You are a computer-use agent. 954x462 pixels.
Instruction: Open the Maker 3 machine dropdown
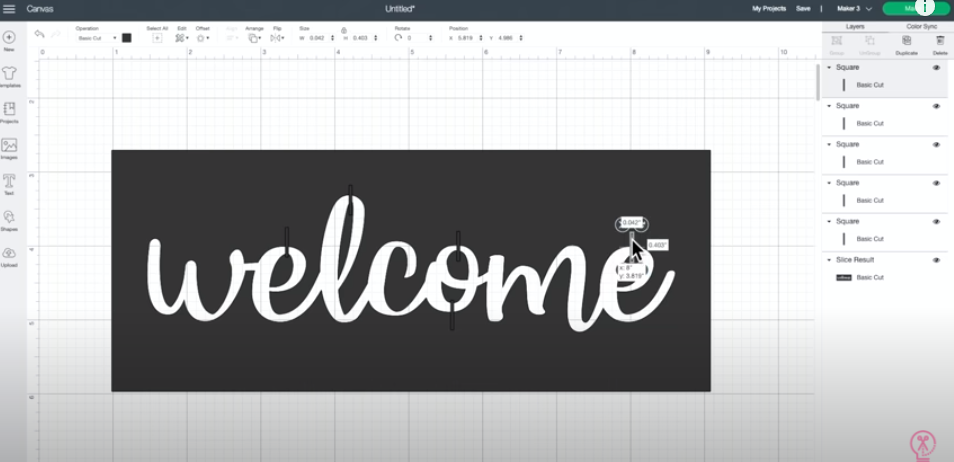click(854, 9)
